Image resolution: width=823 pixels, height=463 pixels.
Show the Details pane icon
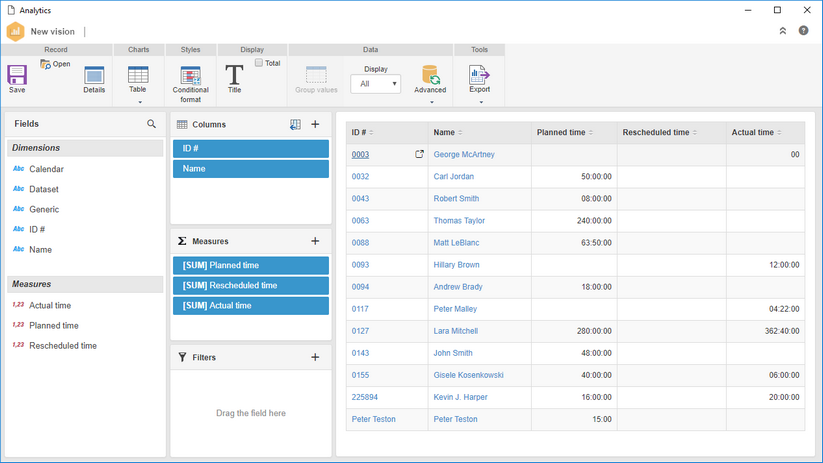click(94, 75)
